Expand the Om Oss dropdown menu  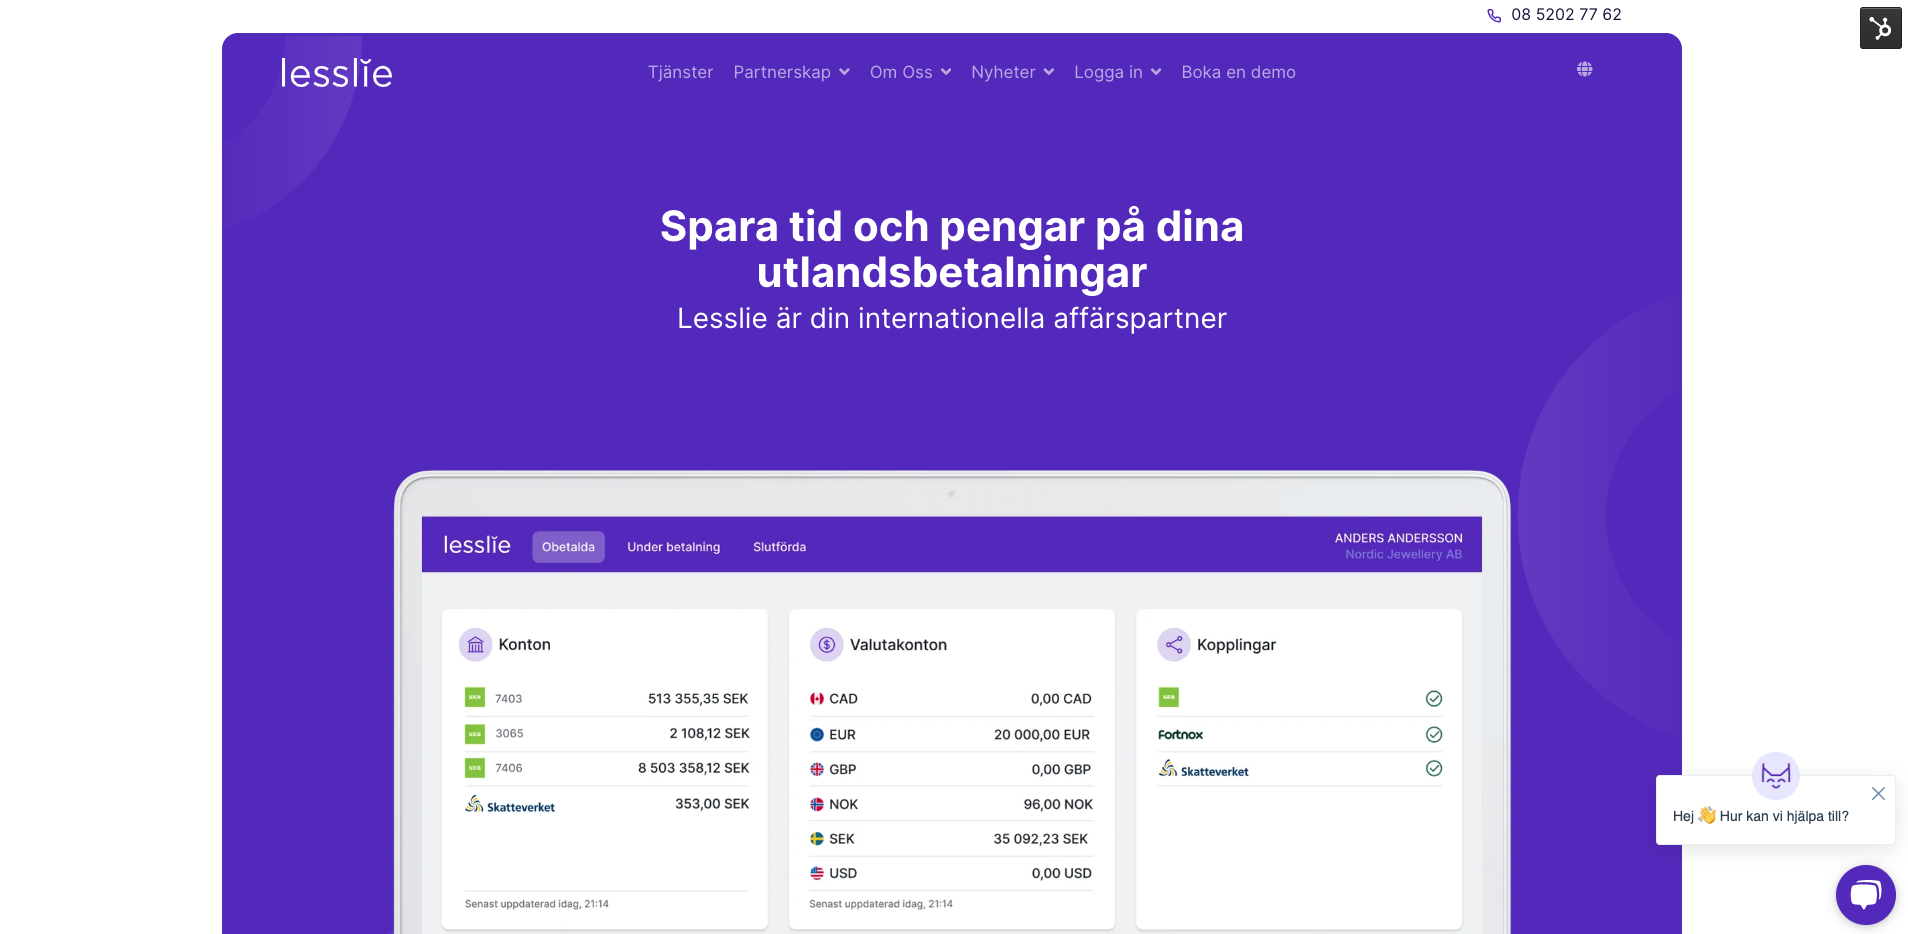click(x=910, y=72)
